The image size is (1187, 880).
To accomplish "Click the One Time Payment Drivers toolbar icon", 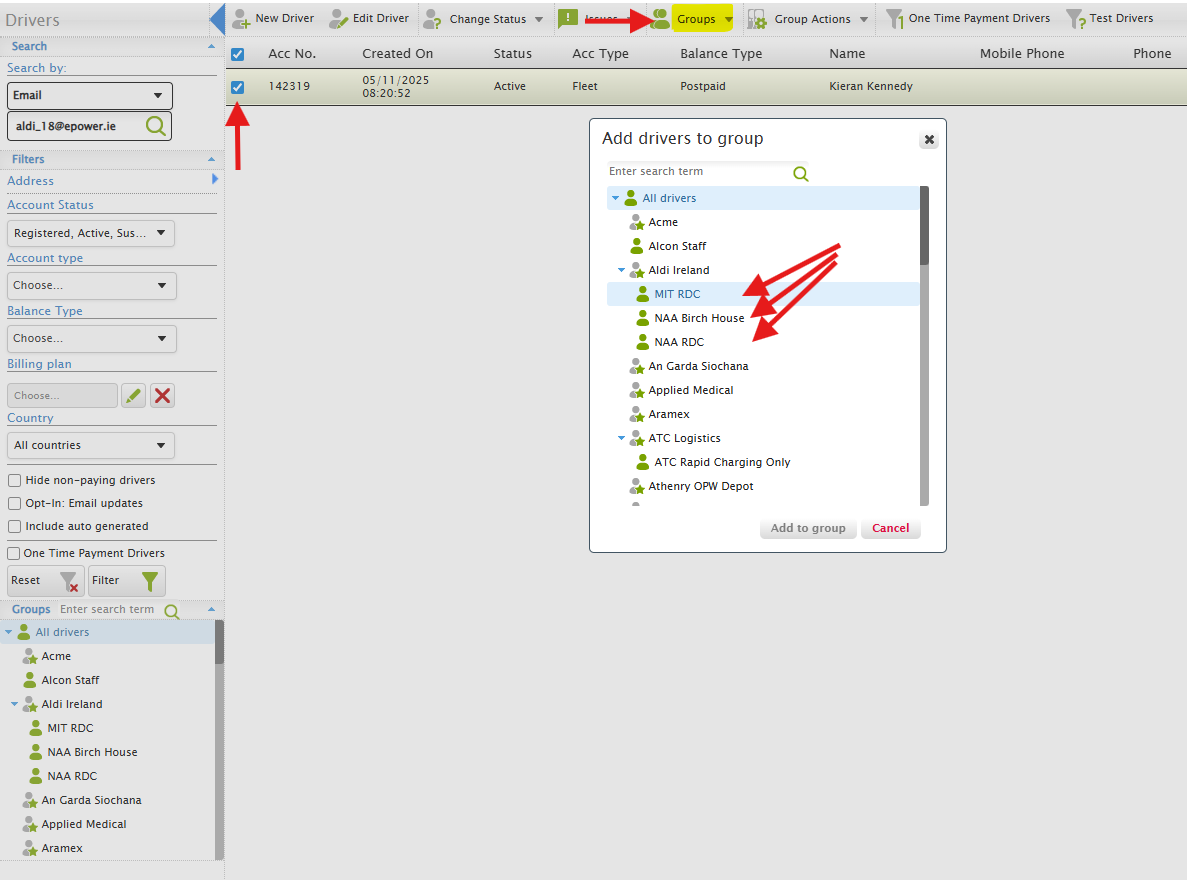I will tap(895, 19).
